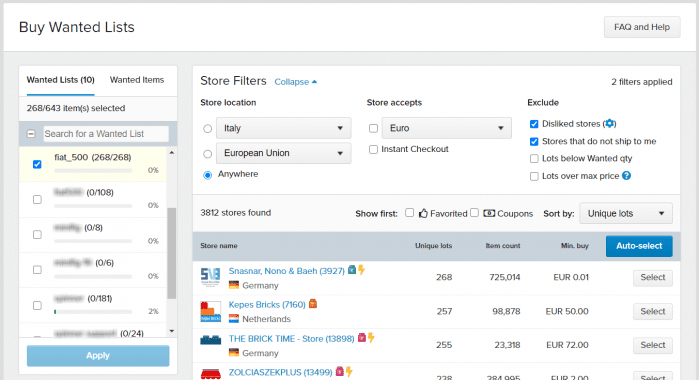Screen dimensions: 699x380
Task: Click the lightning bolt icon beside Snasnar store
Action: click(362, 270)
